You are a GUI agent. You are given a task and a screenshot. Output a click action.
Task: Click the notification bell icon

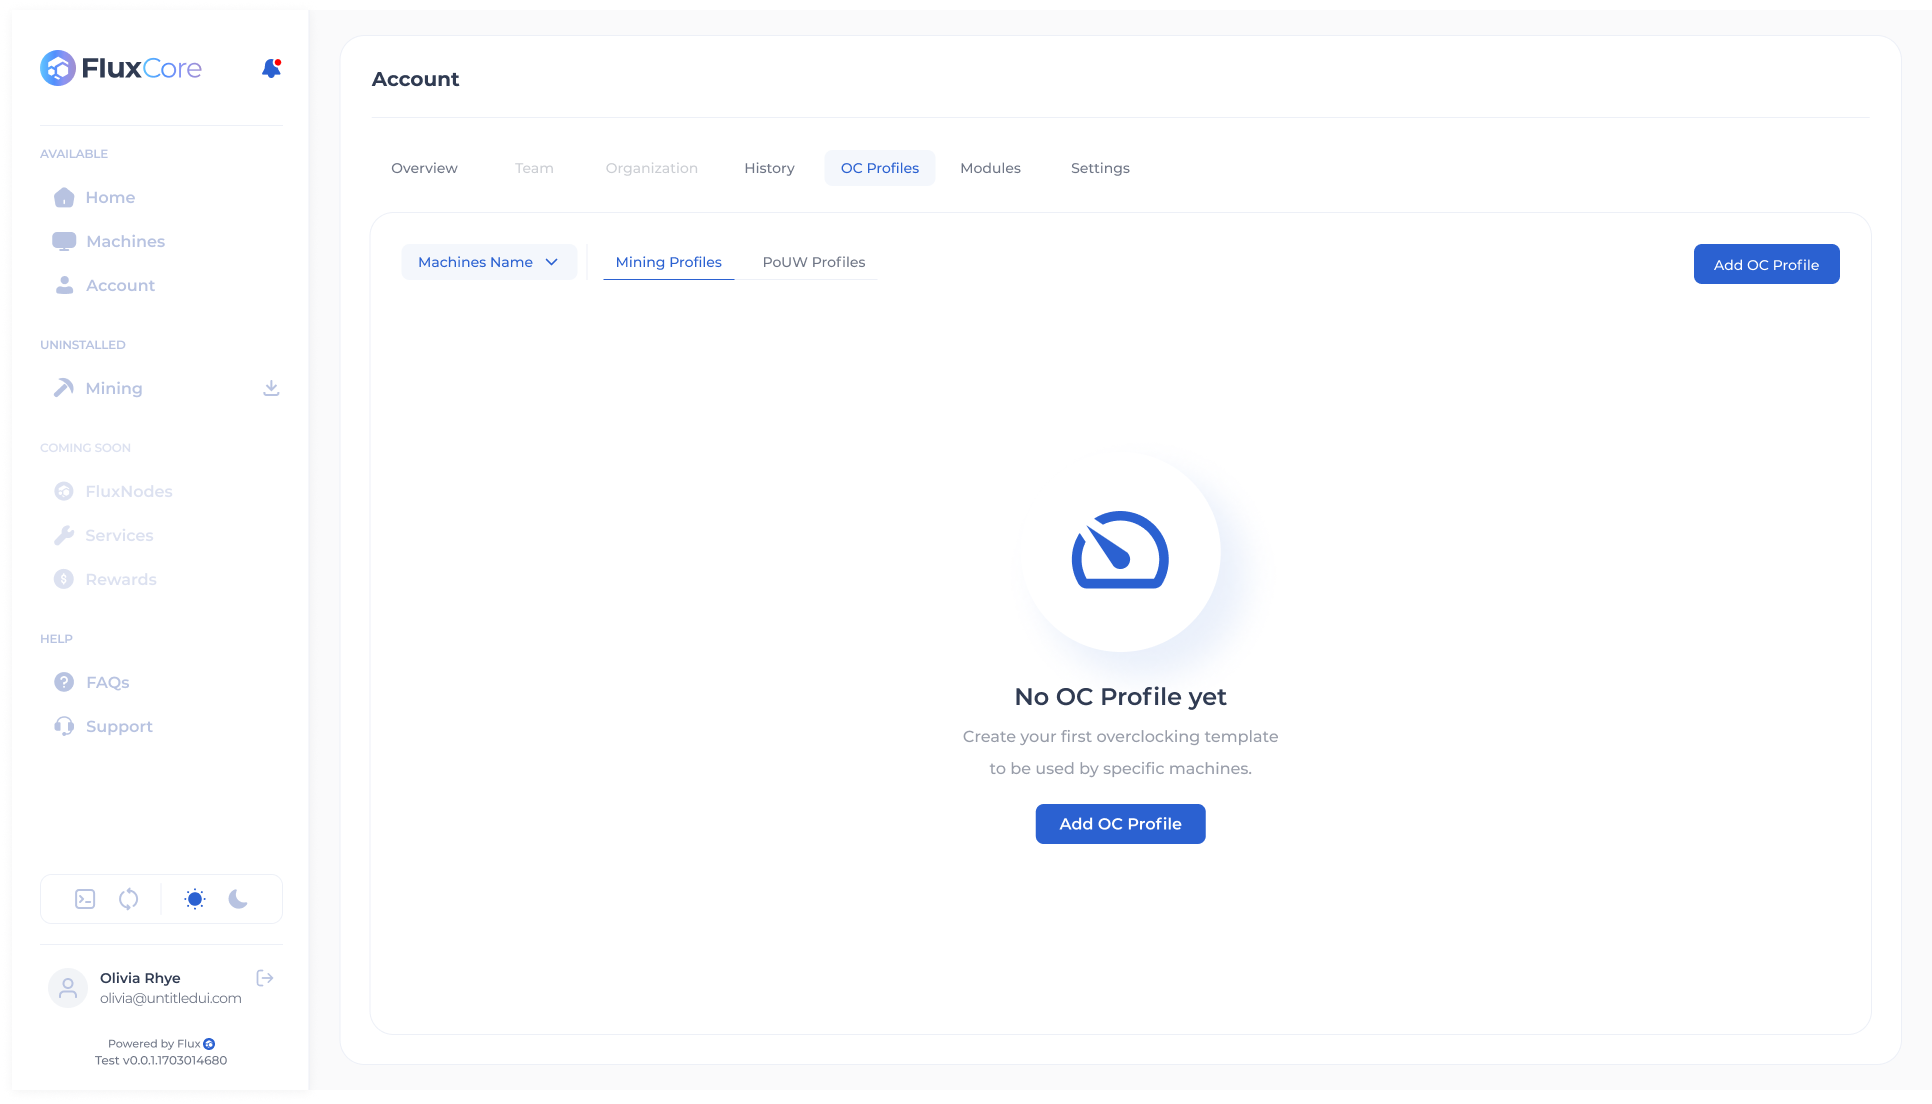coord(271,68)
